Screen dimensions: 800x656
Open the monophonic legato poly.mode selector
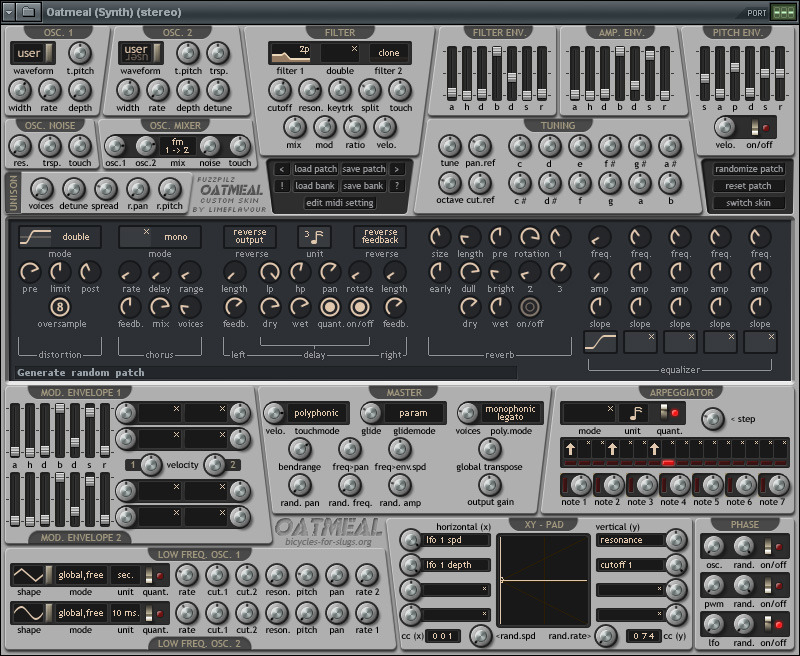pyautogui.click(x=510, y=413)
